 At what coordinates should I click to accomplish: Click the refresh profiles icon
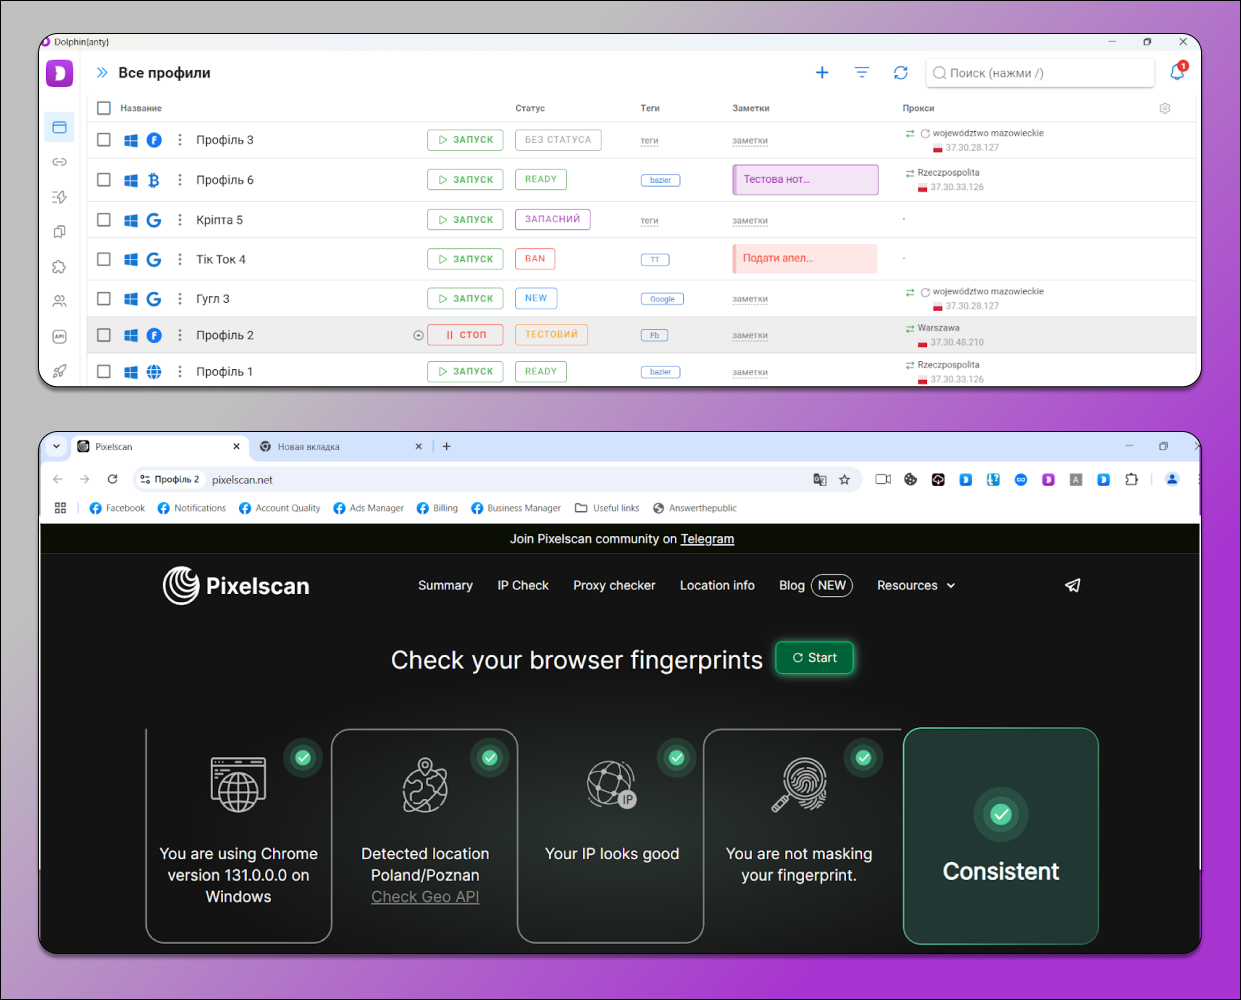click(901, 73)
